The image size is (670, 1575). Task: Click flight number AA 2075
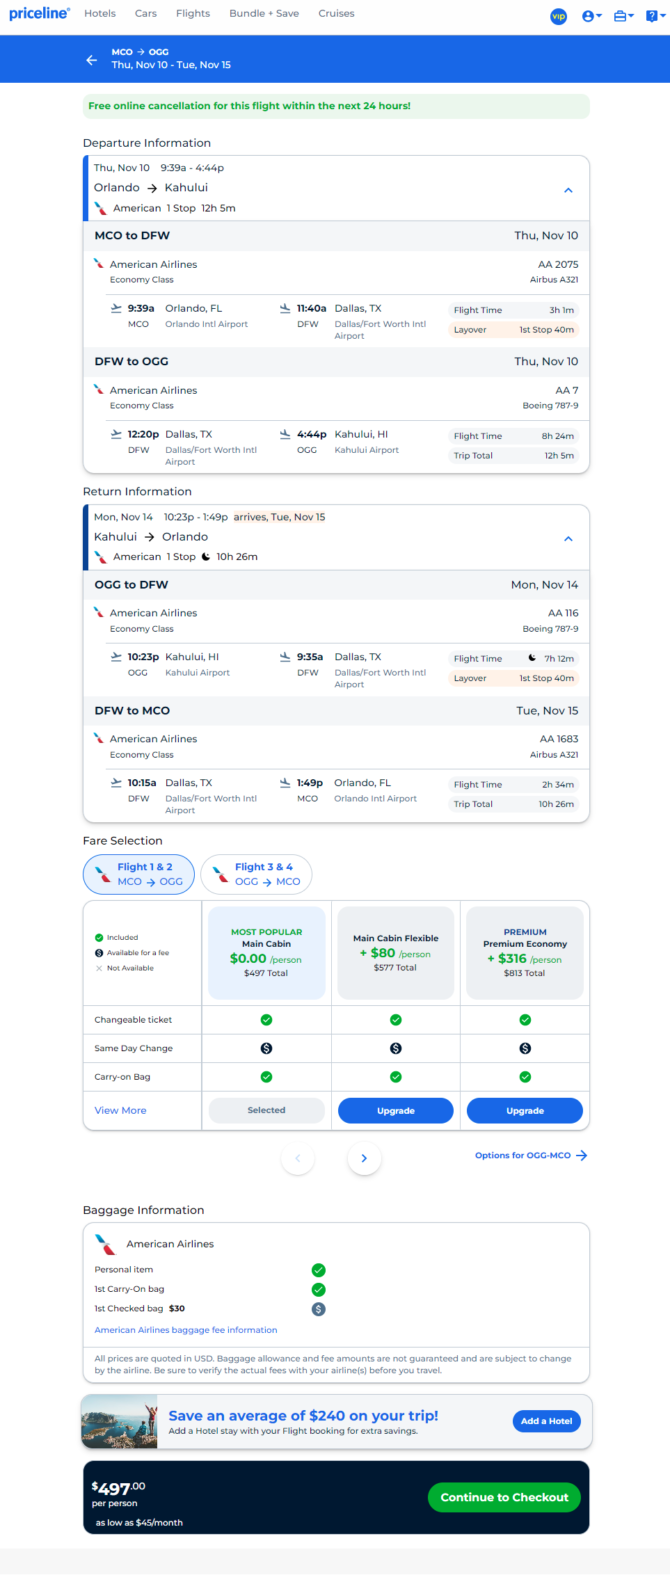[x=558, y=265]
